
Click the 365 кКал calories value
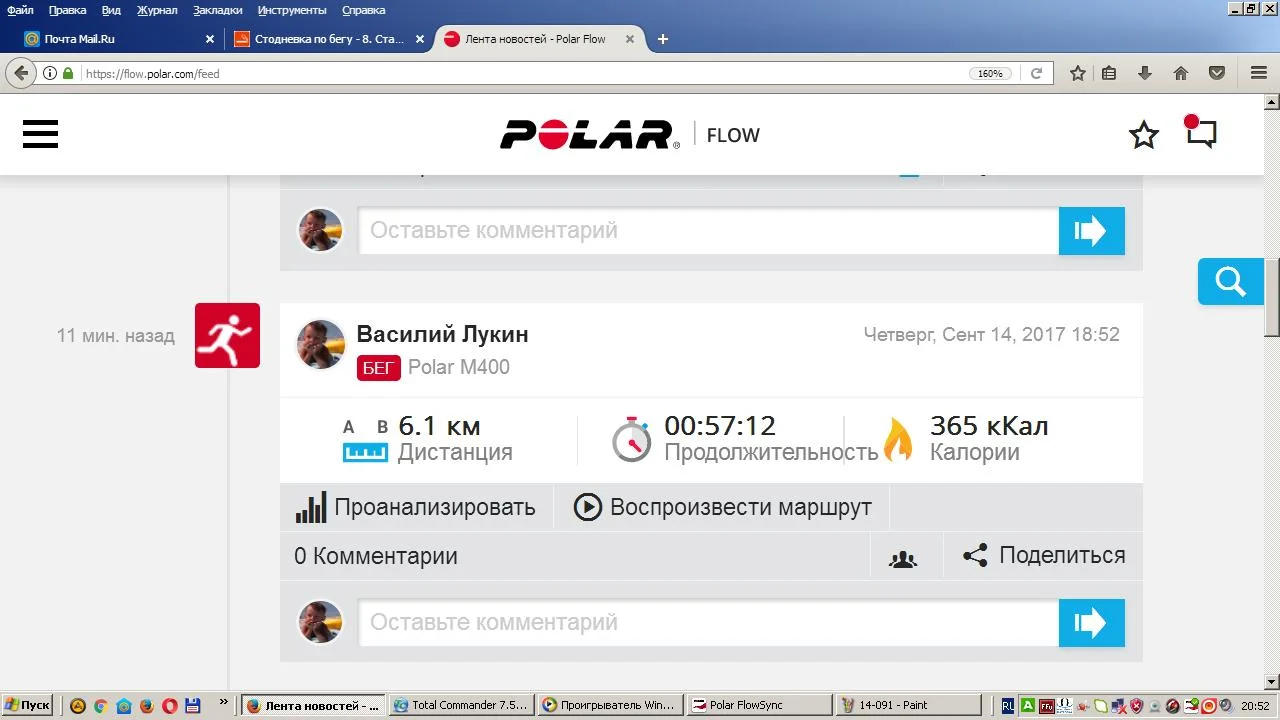coord(989,426)
